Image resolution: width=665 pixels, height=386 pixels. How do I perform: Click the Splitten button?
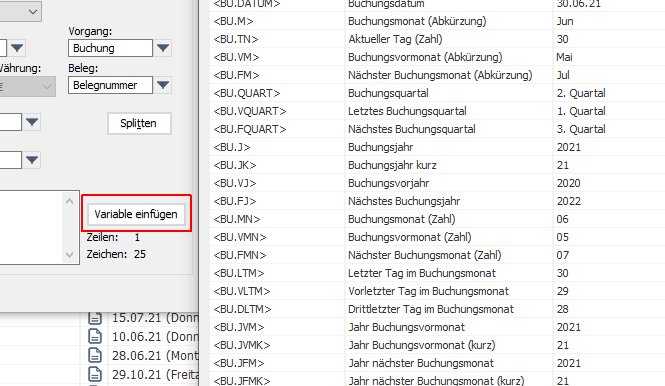[139, 123]
